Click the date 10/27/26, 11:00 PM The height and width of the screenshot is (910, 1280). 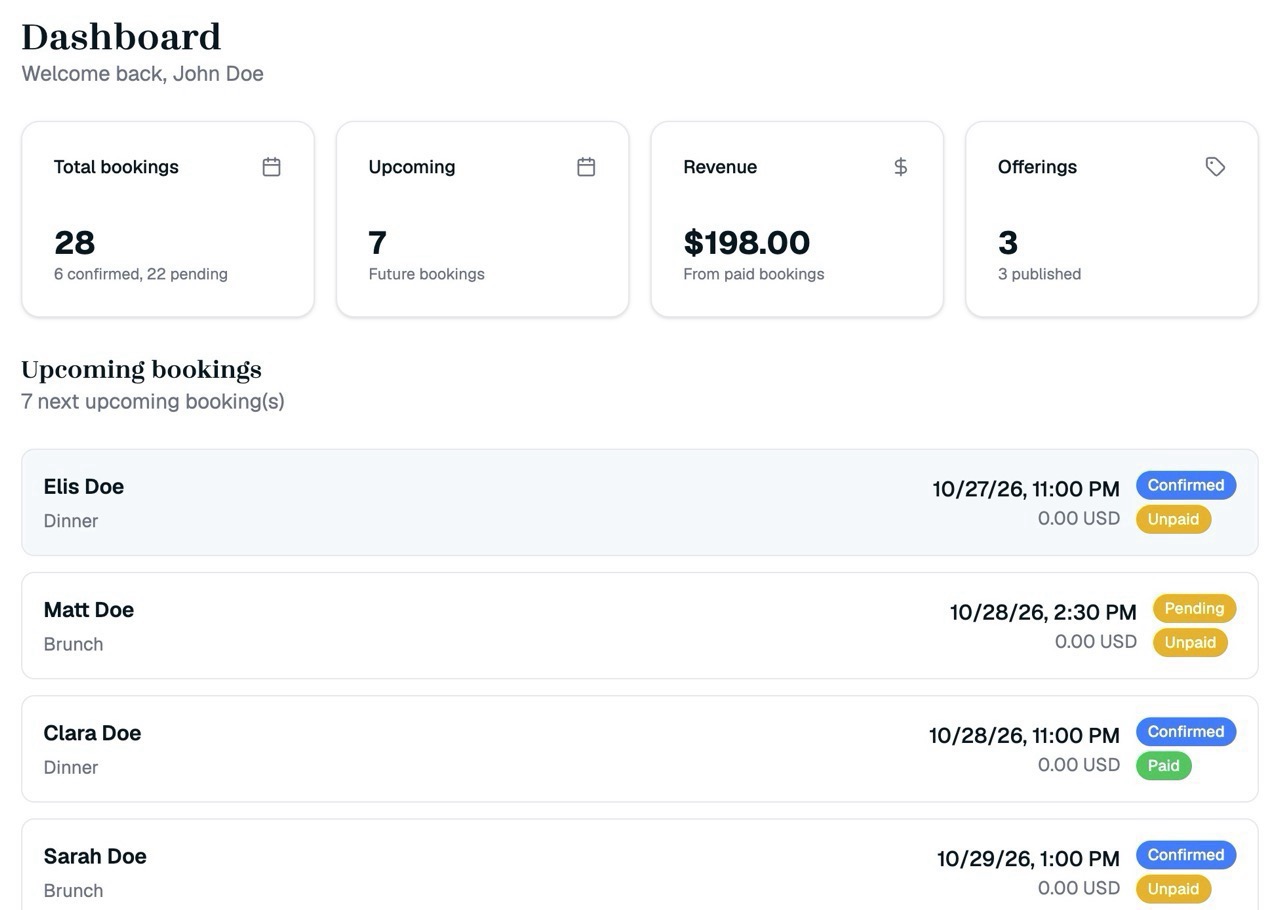pos(1026,489)
